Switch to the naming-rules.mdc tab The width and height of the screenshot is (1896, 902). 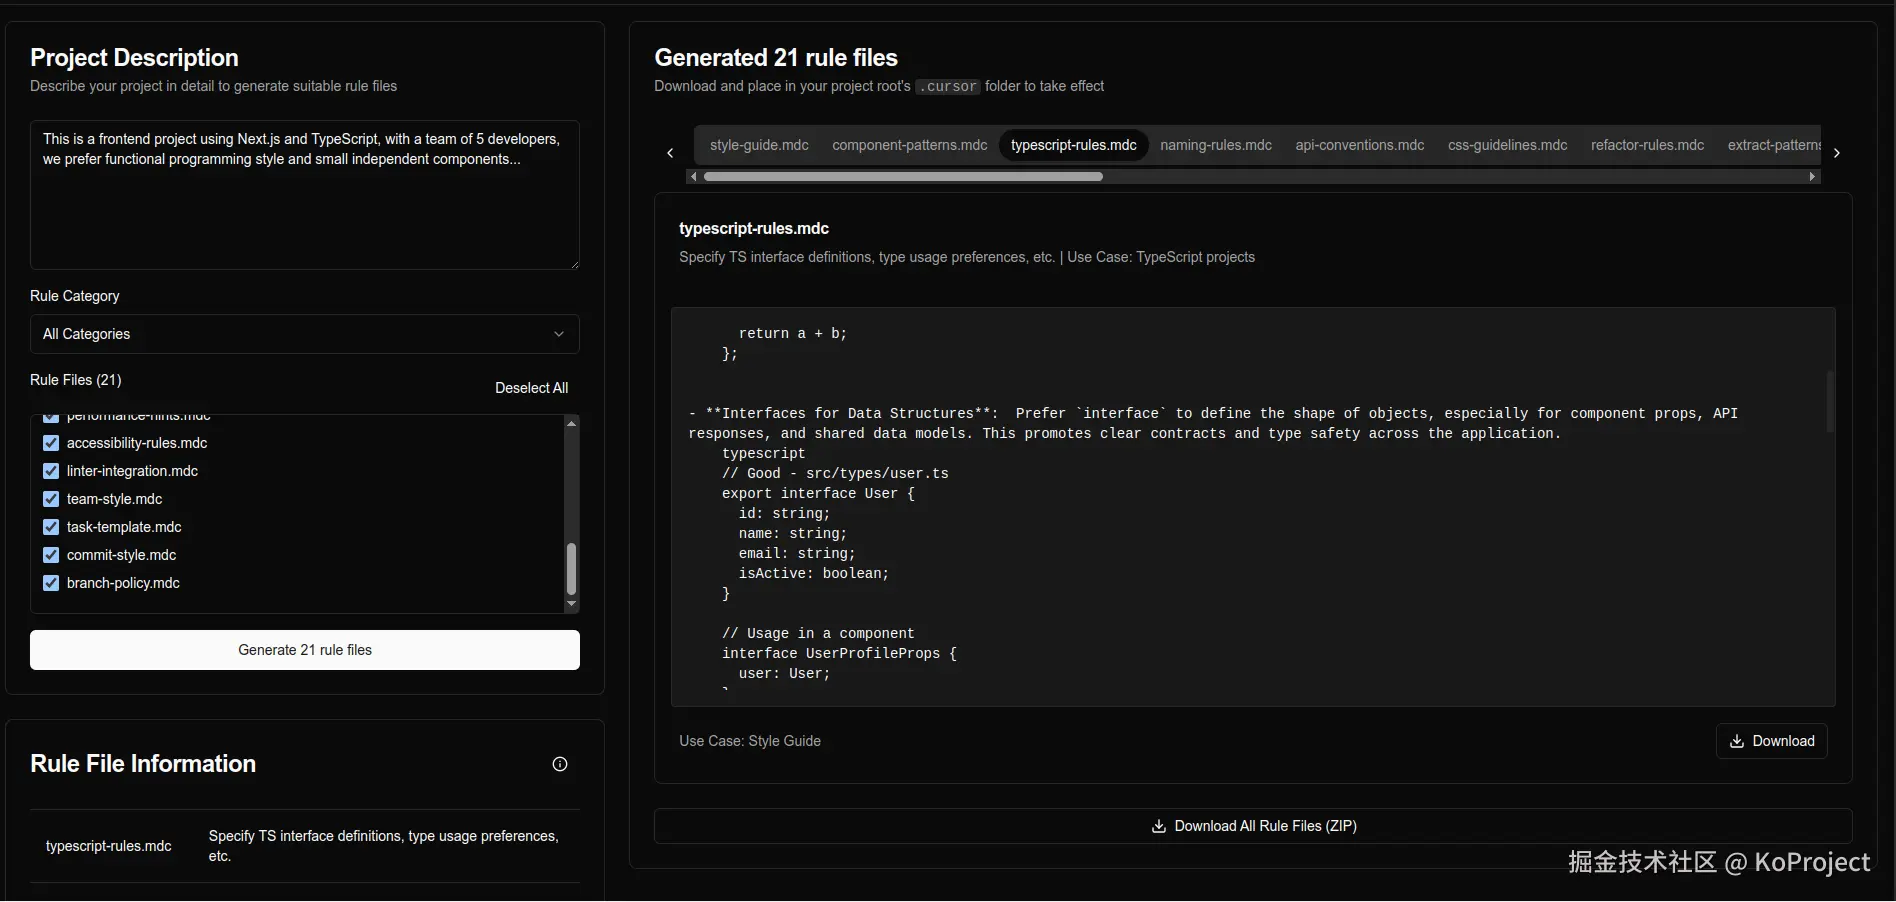pos(1215,145)
